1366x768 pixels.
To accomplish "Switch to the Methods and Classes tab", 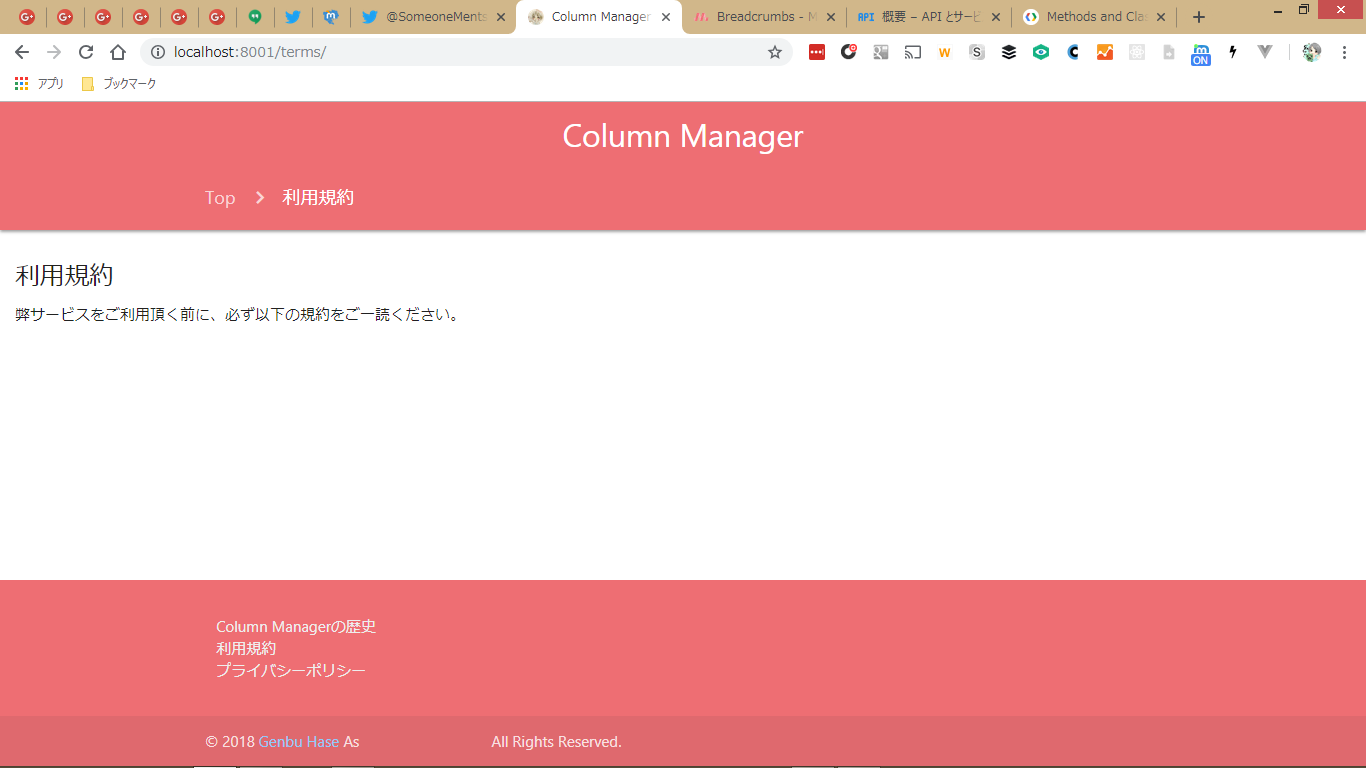I will pos(1094,17).
